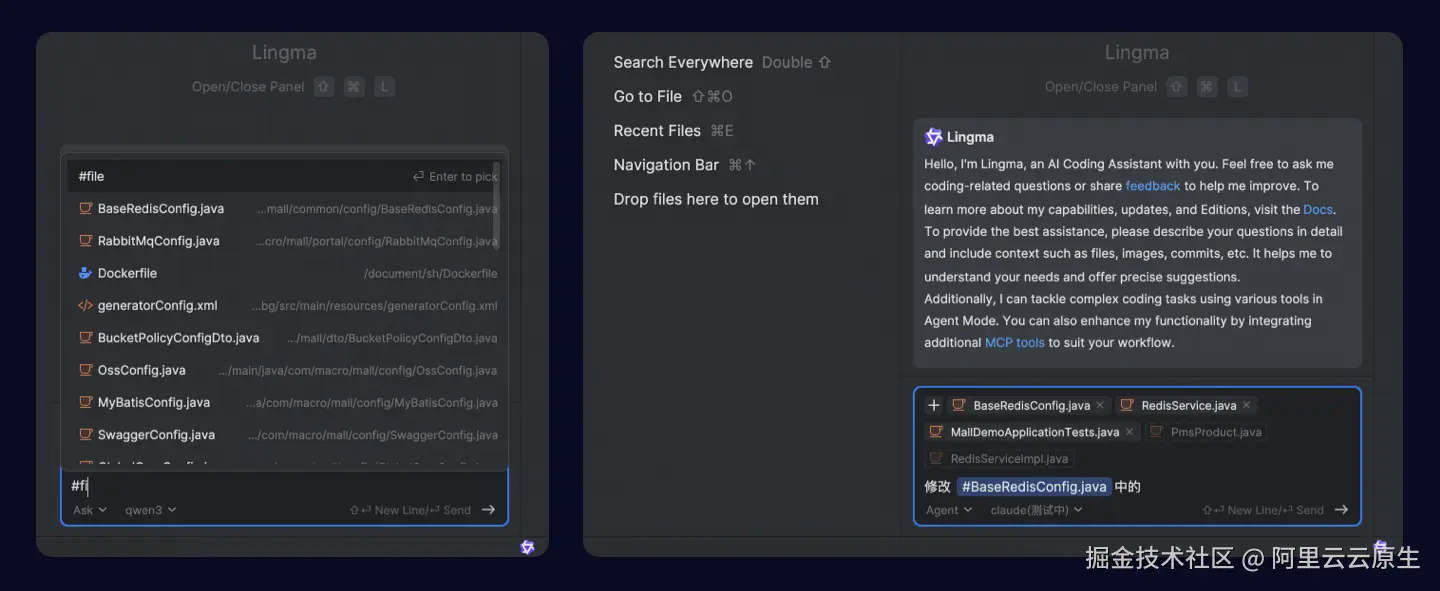The height and width of the screenshot is (591, 1440).
Task: Open the Ask mode dropdown
Action: (x=90, y=510)
